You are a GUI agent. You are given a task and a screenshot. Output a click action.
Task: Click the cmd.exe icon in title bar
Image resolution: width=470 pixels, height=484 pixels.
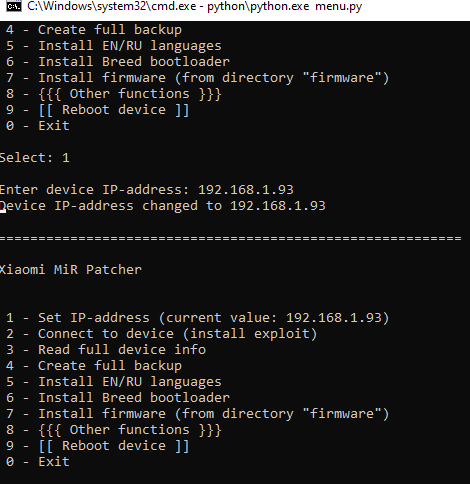[14, 6]
